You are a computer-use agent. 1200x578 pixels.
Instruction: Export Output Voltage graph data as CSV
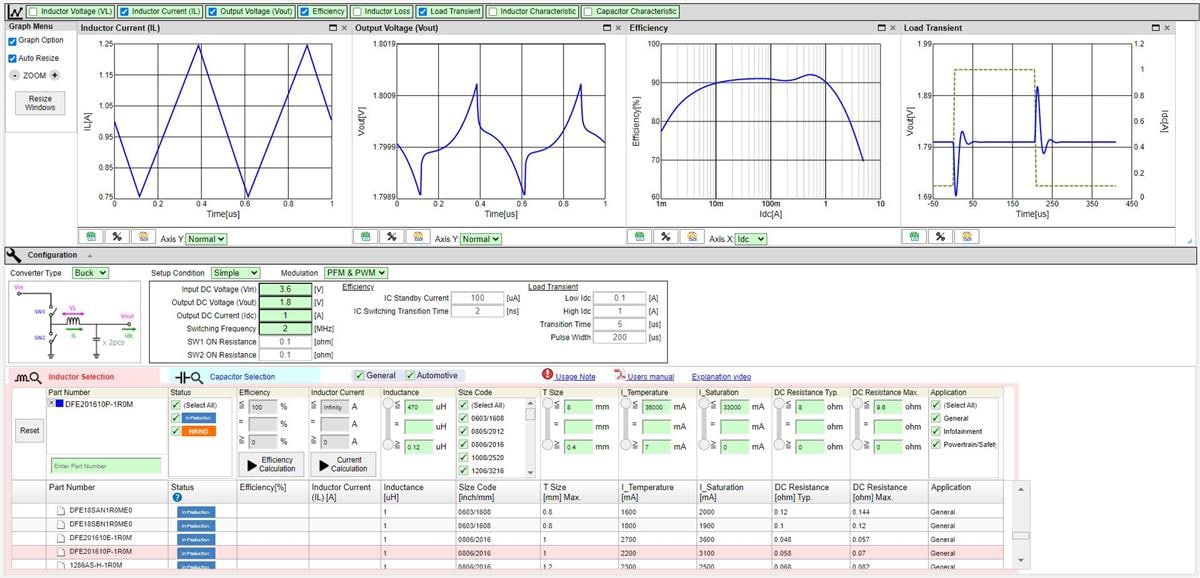[365, 236]
